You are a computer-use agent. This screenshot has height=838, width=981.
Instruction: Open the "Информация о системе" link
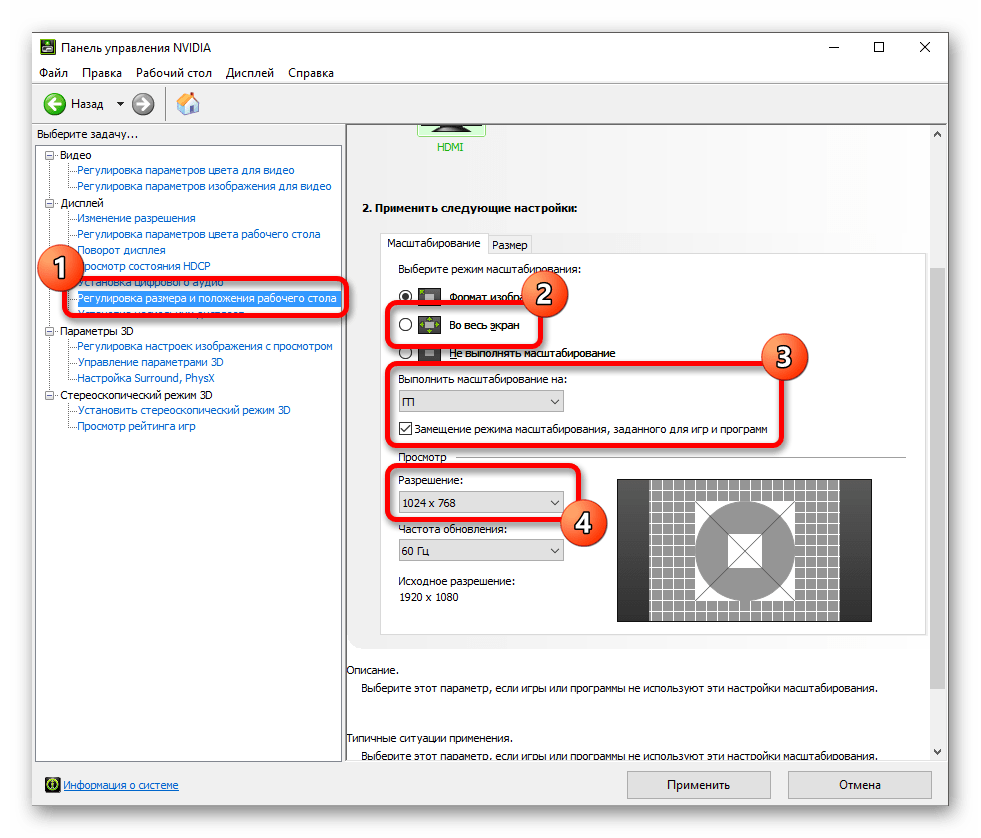[x=121, y=785]
